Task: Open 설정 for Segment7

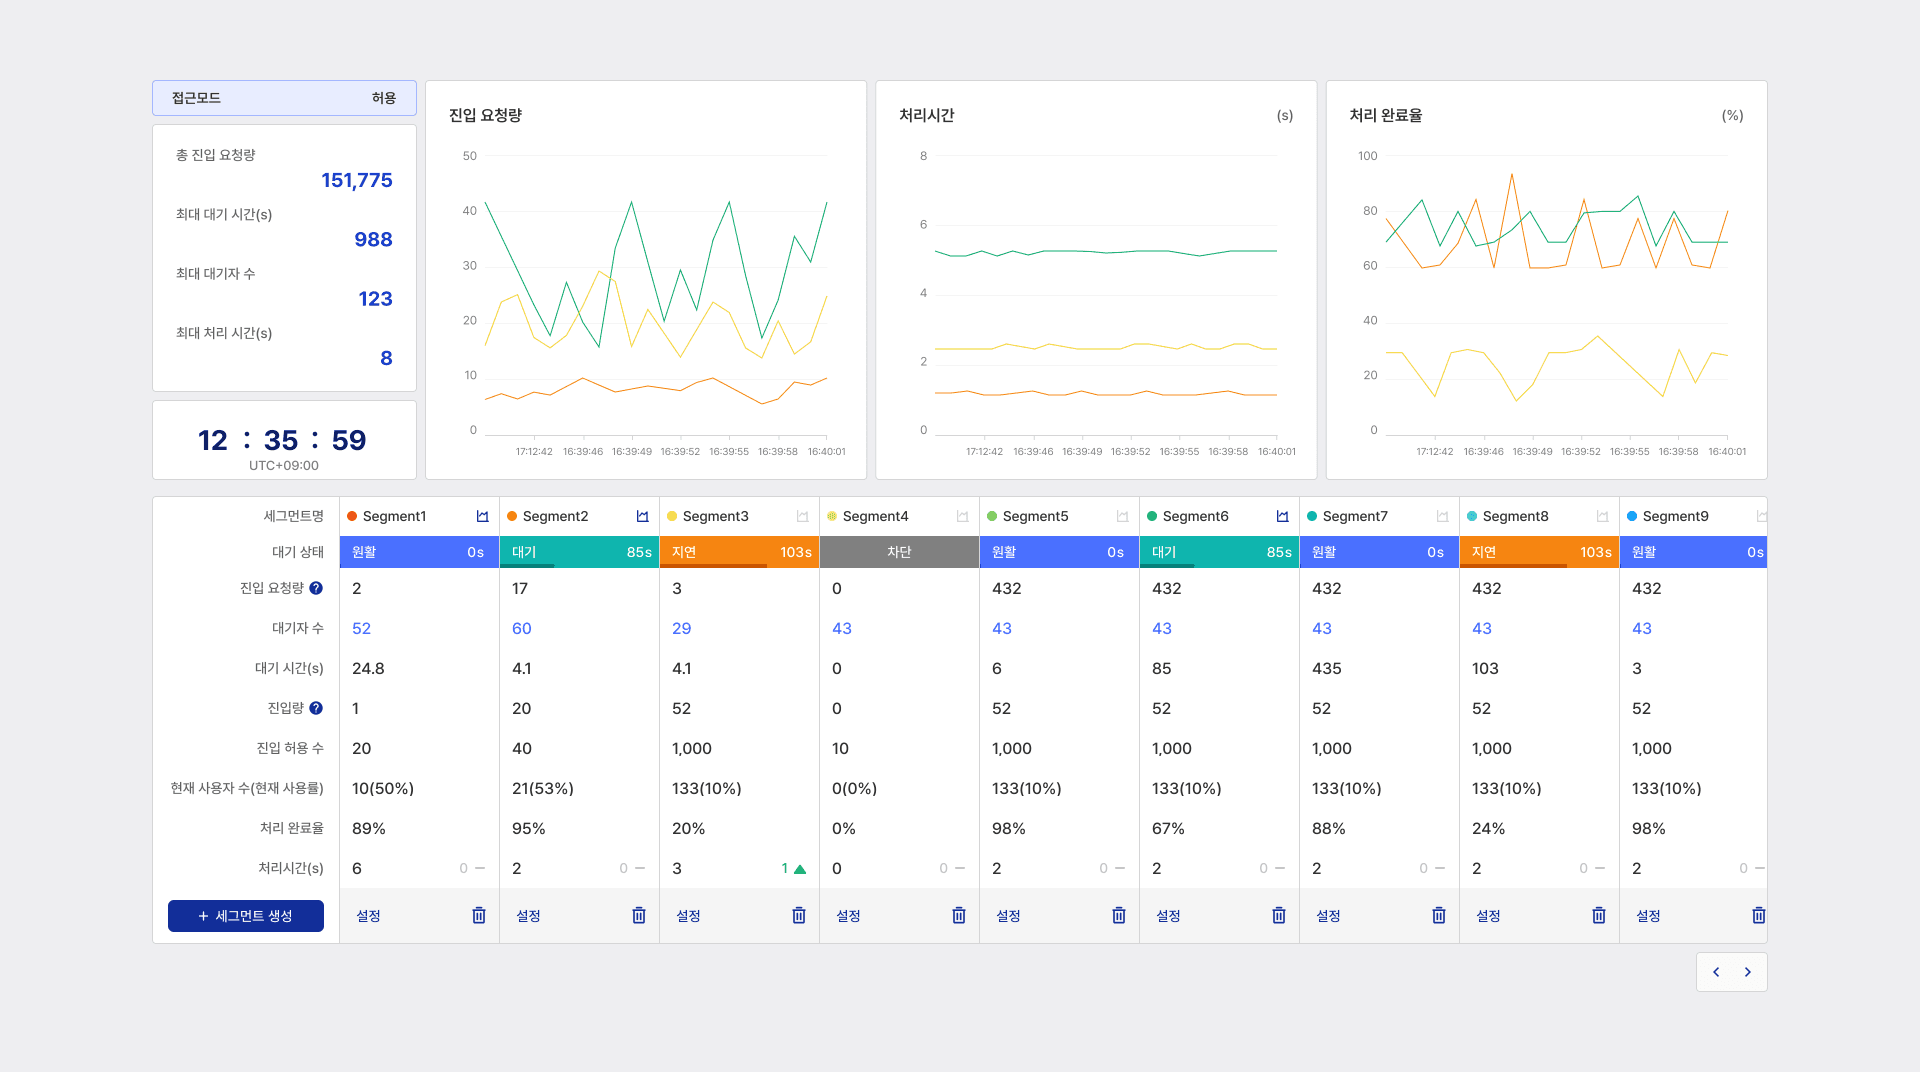Action: point(1328,916)
